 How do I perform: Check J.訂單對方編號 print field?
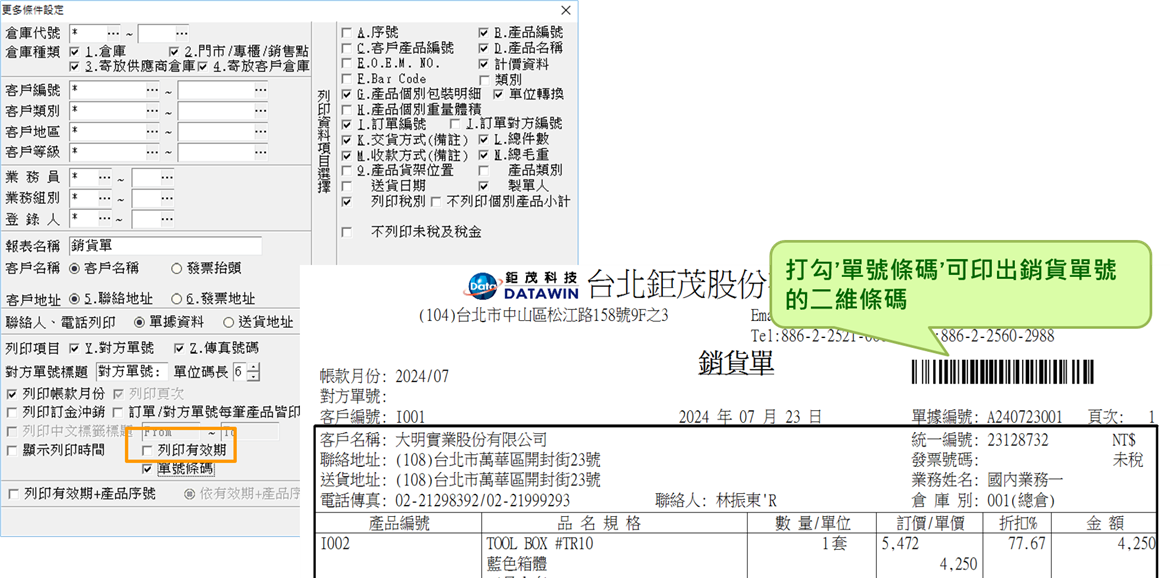[x=455, y=124]
